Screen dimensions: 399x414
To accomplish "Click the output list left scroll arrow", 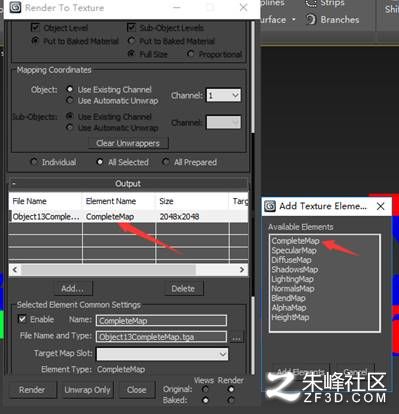I will pyautogui.click(x=15, y=270).
